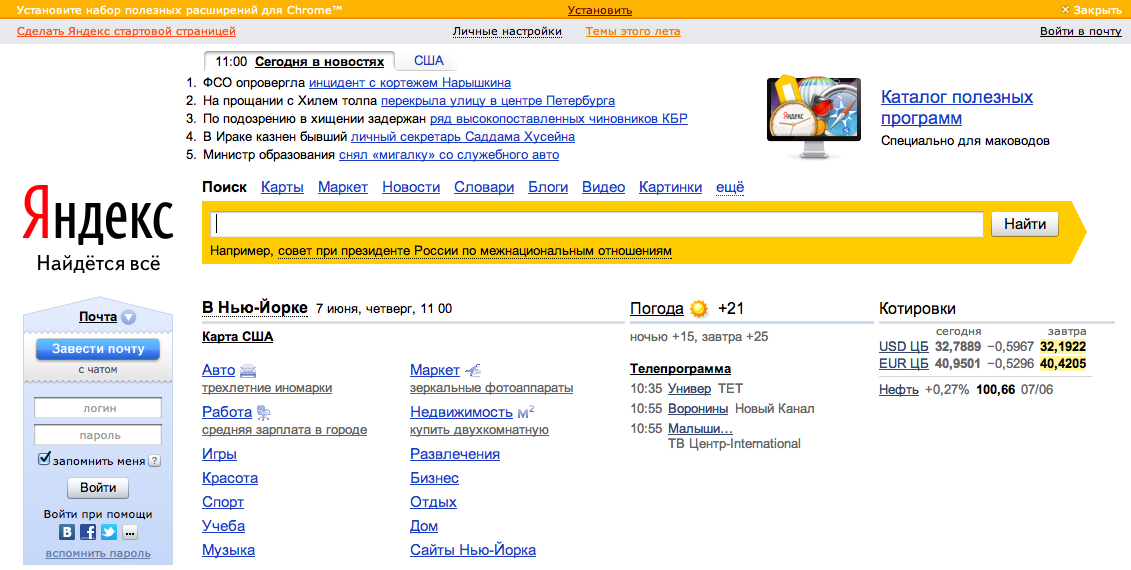Viewport: 1131px width, 570px height.
Task: Log in with the VKontakte icon
Action: pyautogui.click(x=67, y=532)
